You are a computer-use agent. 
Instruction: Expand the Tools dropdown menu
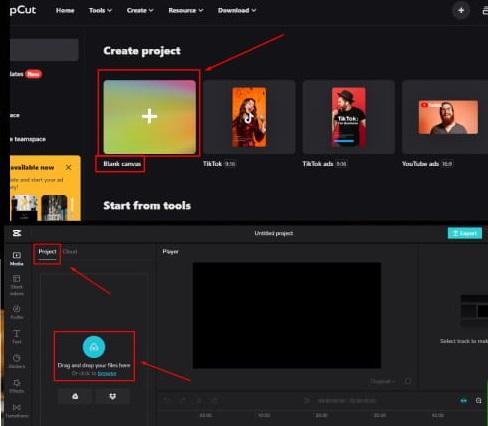pos(100,11)
